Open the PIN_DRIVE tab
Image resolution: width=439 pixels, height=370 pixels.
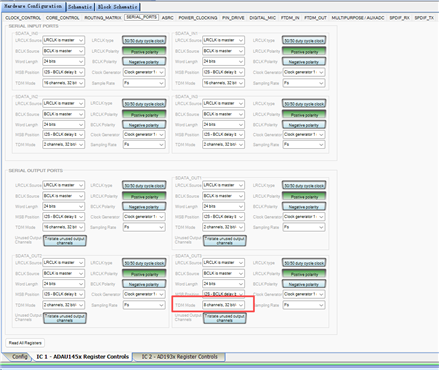click(233, 18)
